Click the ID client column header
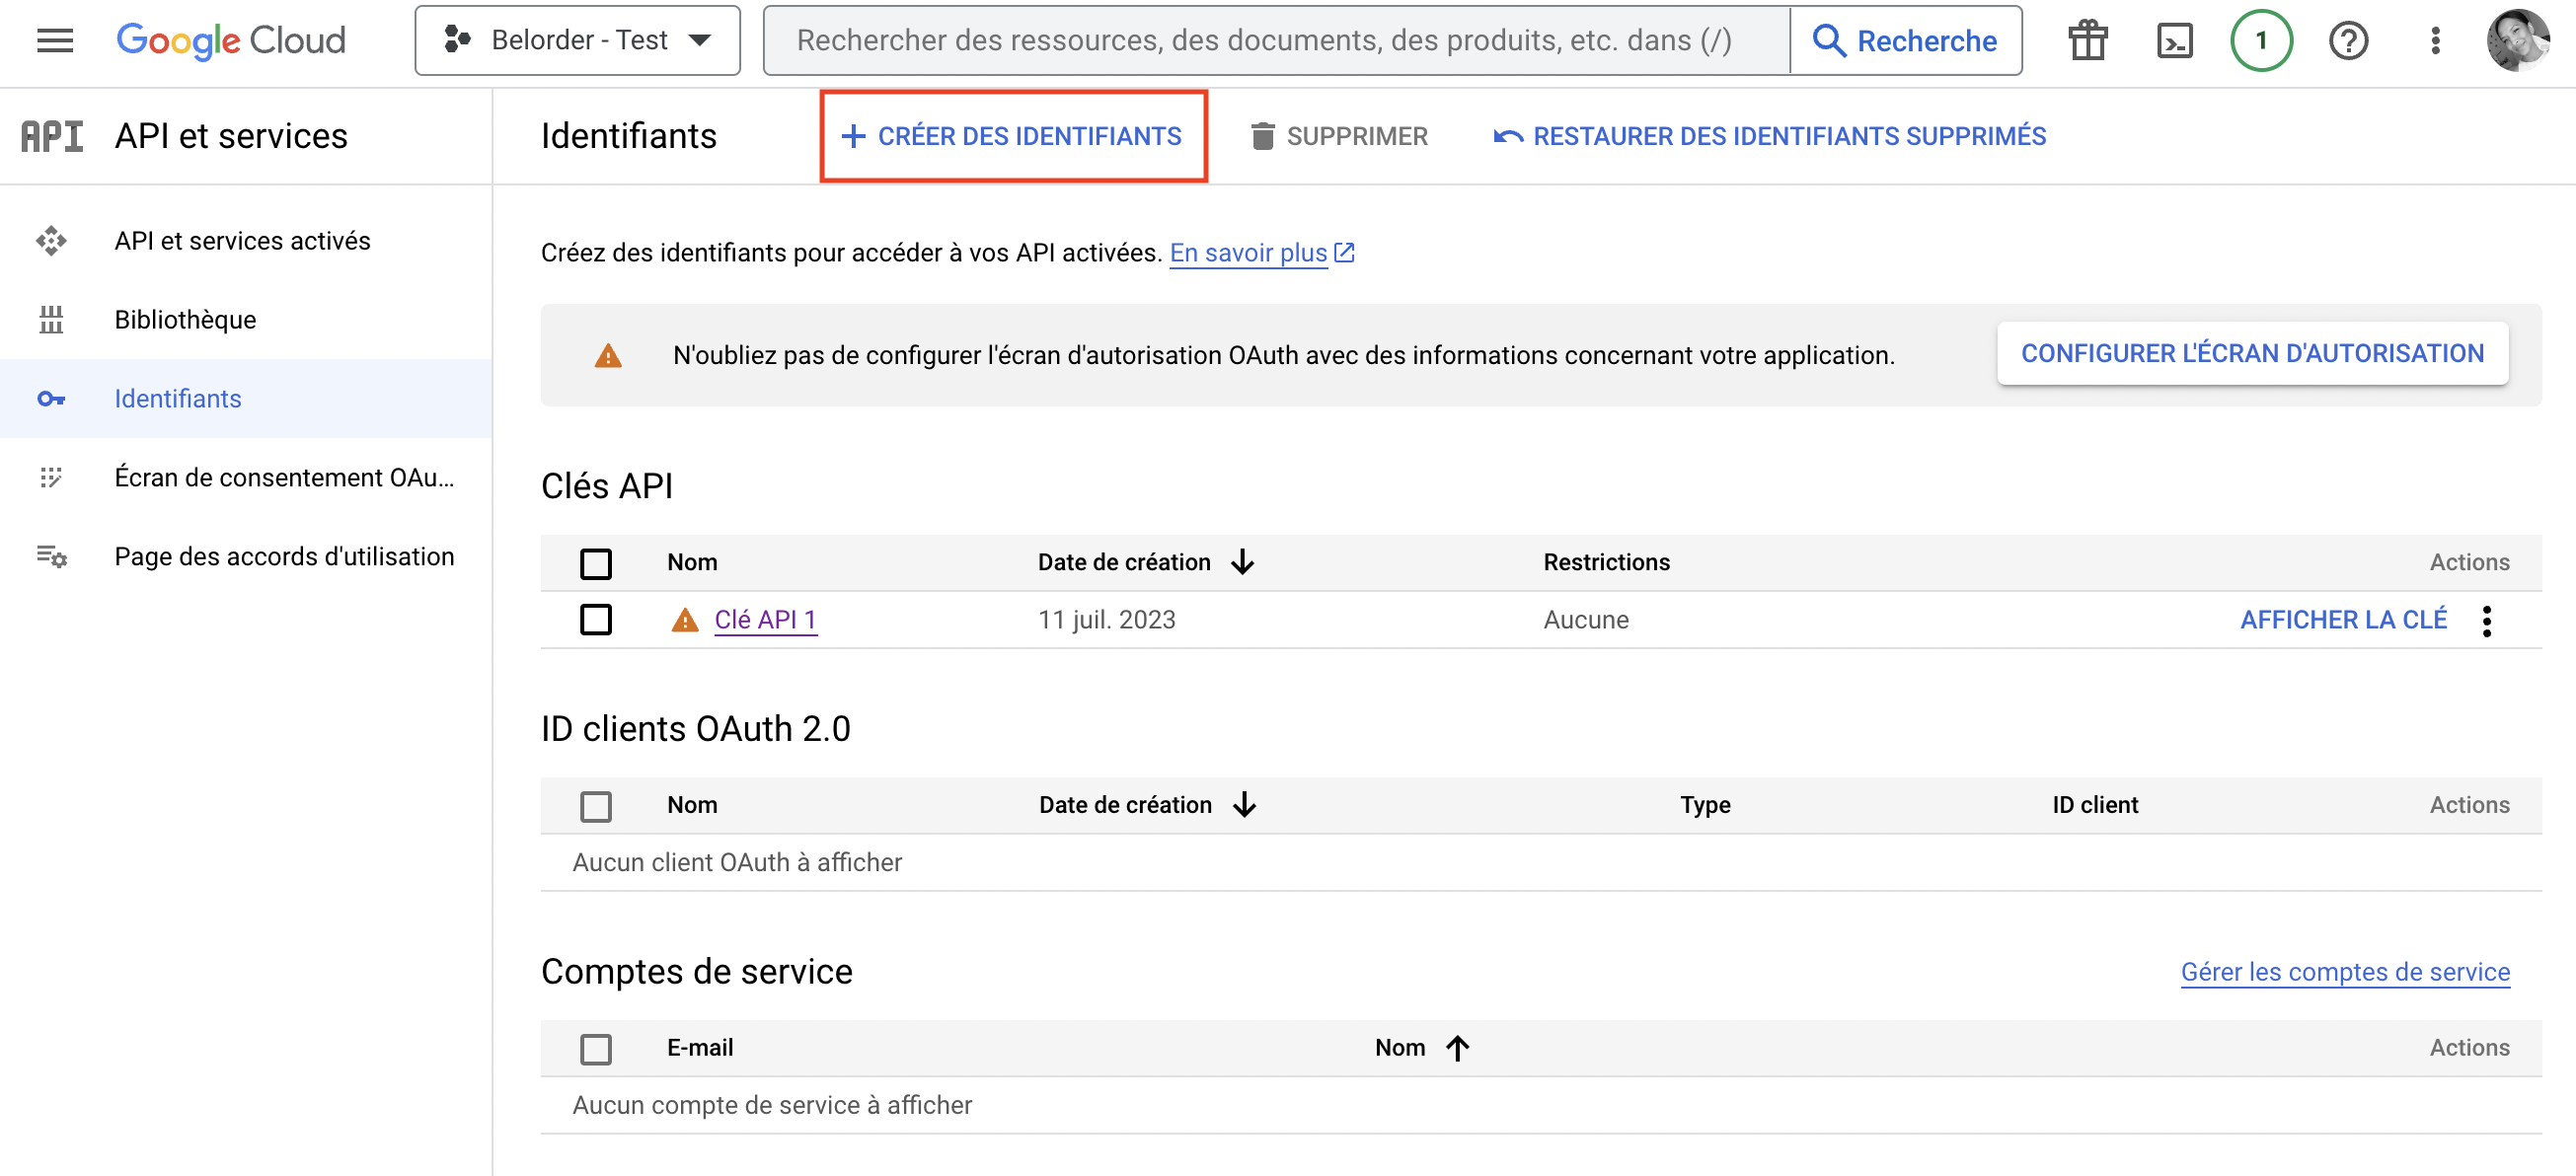 tap(2095, 805)
